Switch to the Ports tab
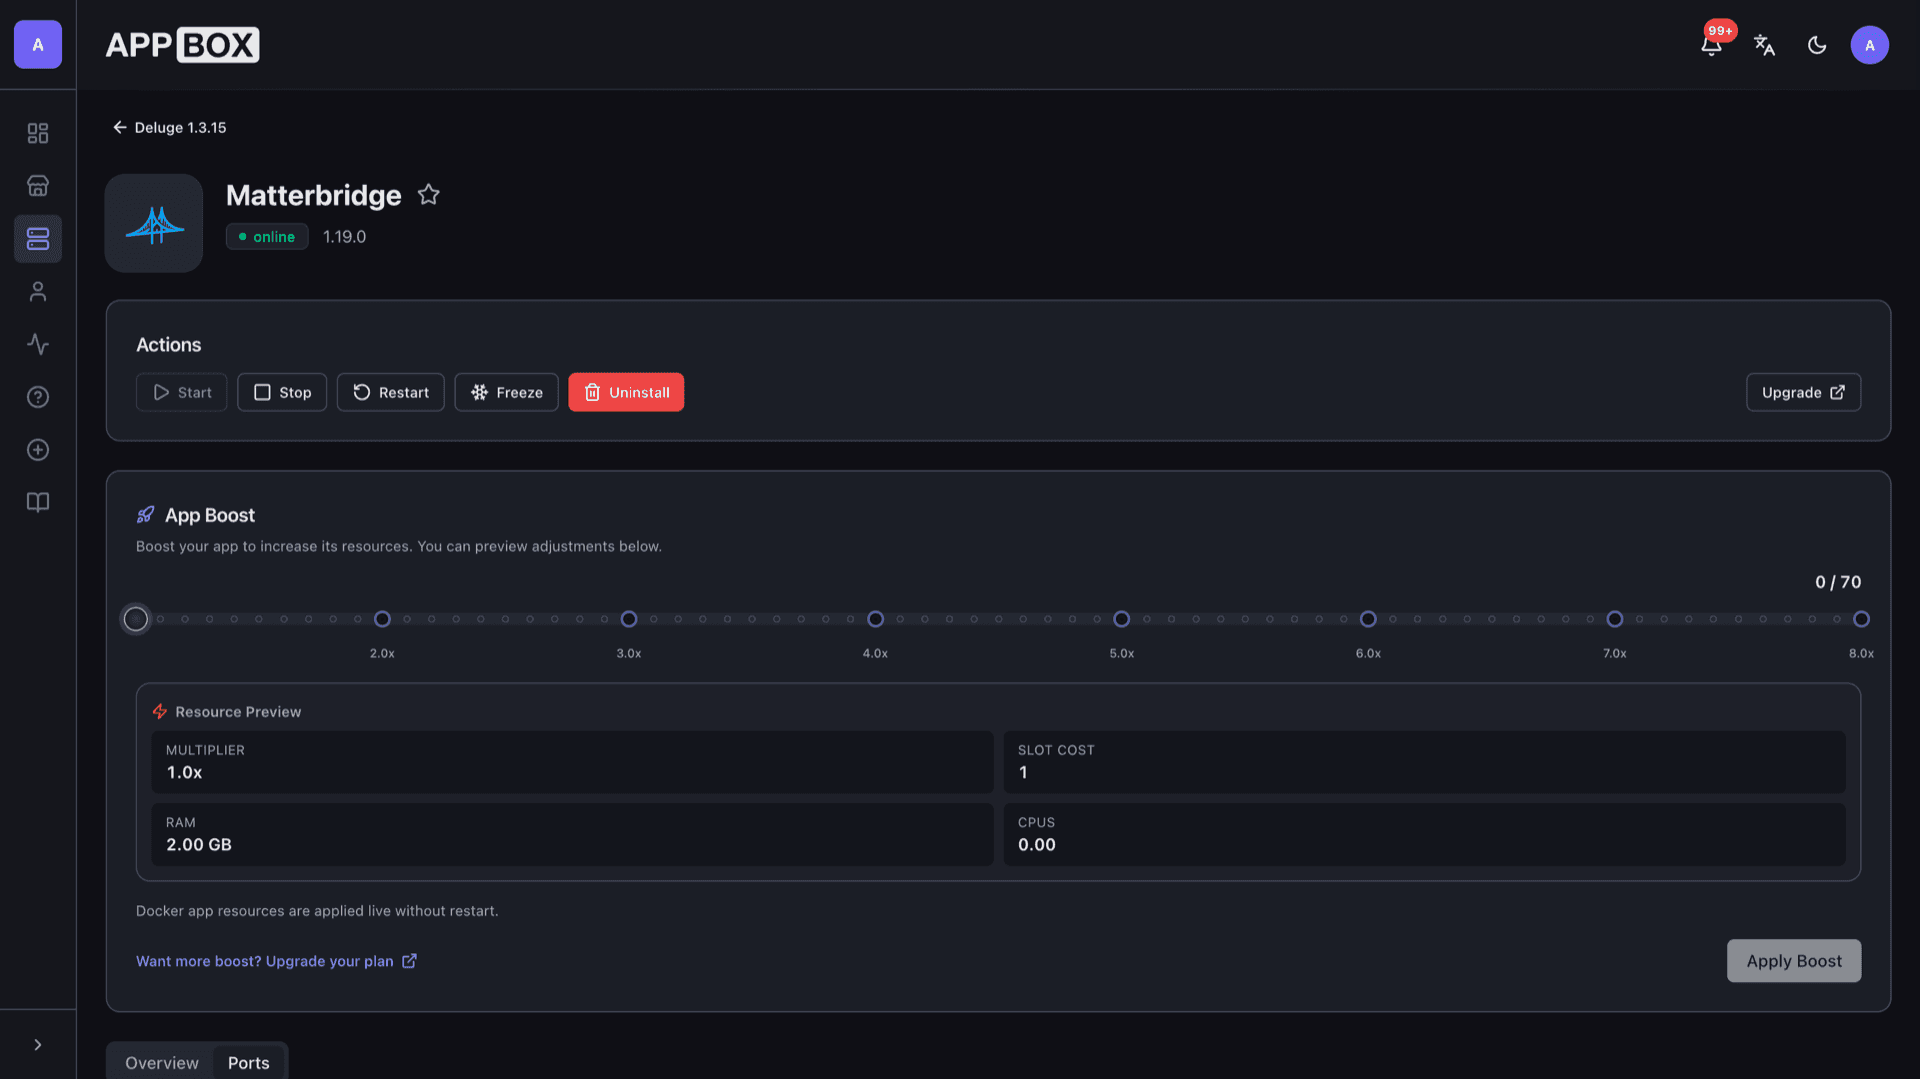 tap(249, 1063)
